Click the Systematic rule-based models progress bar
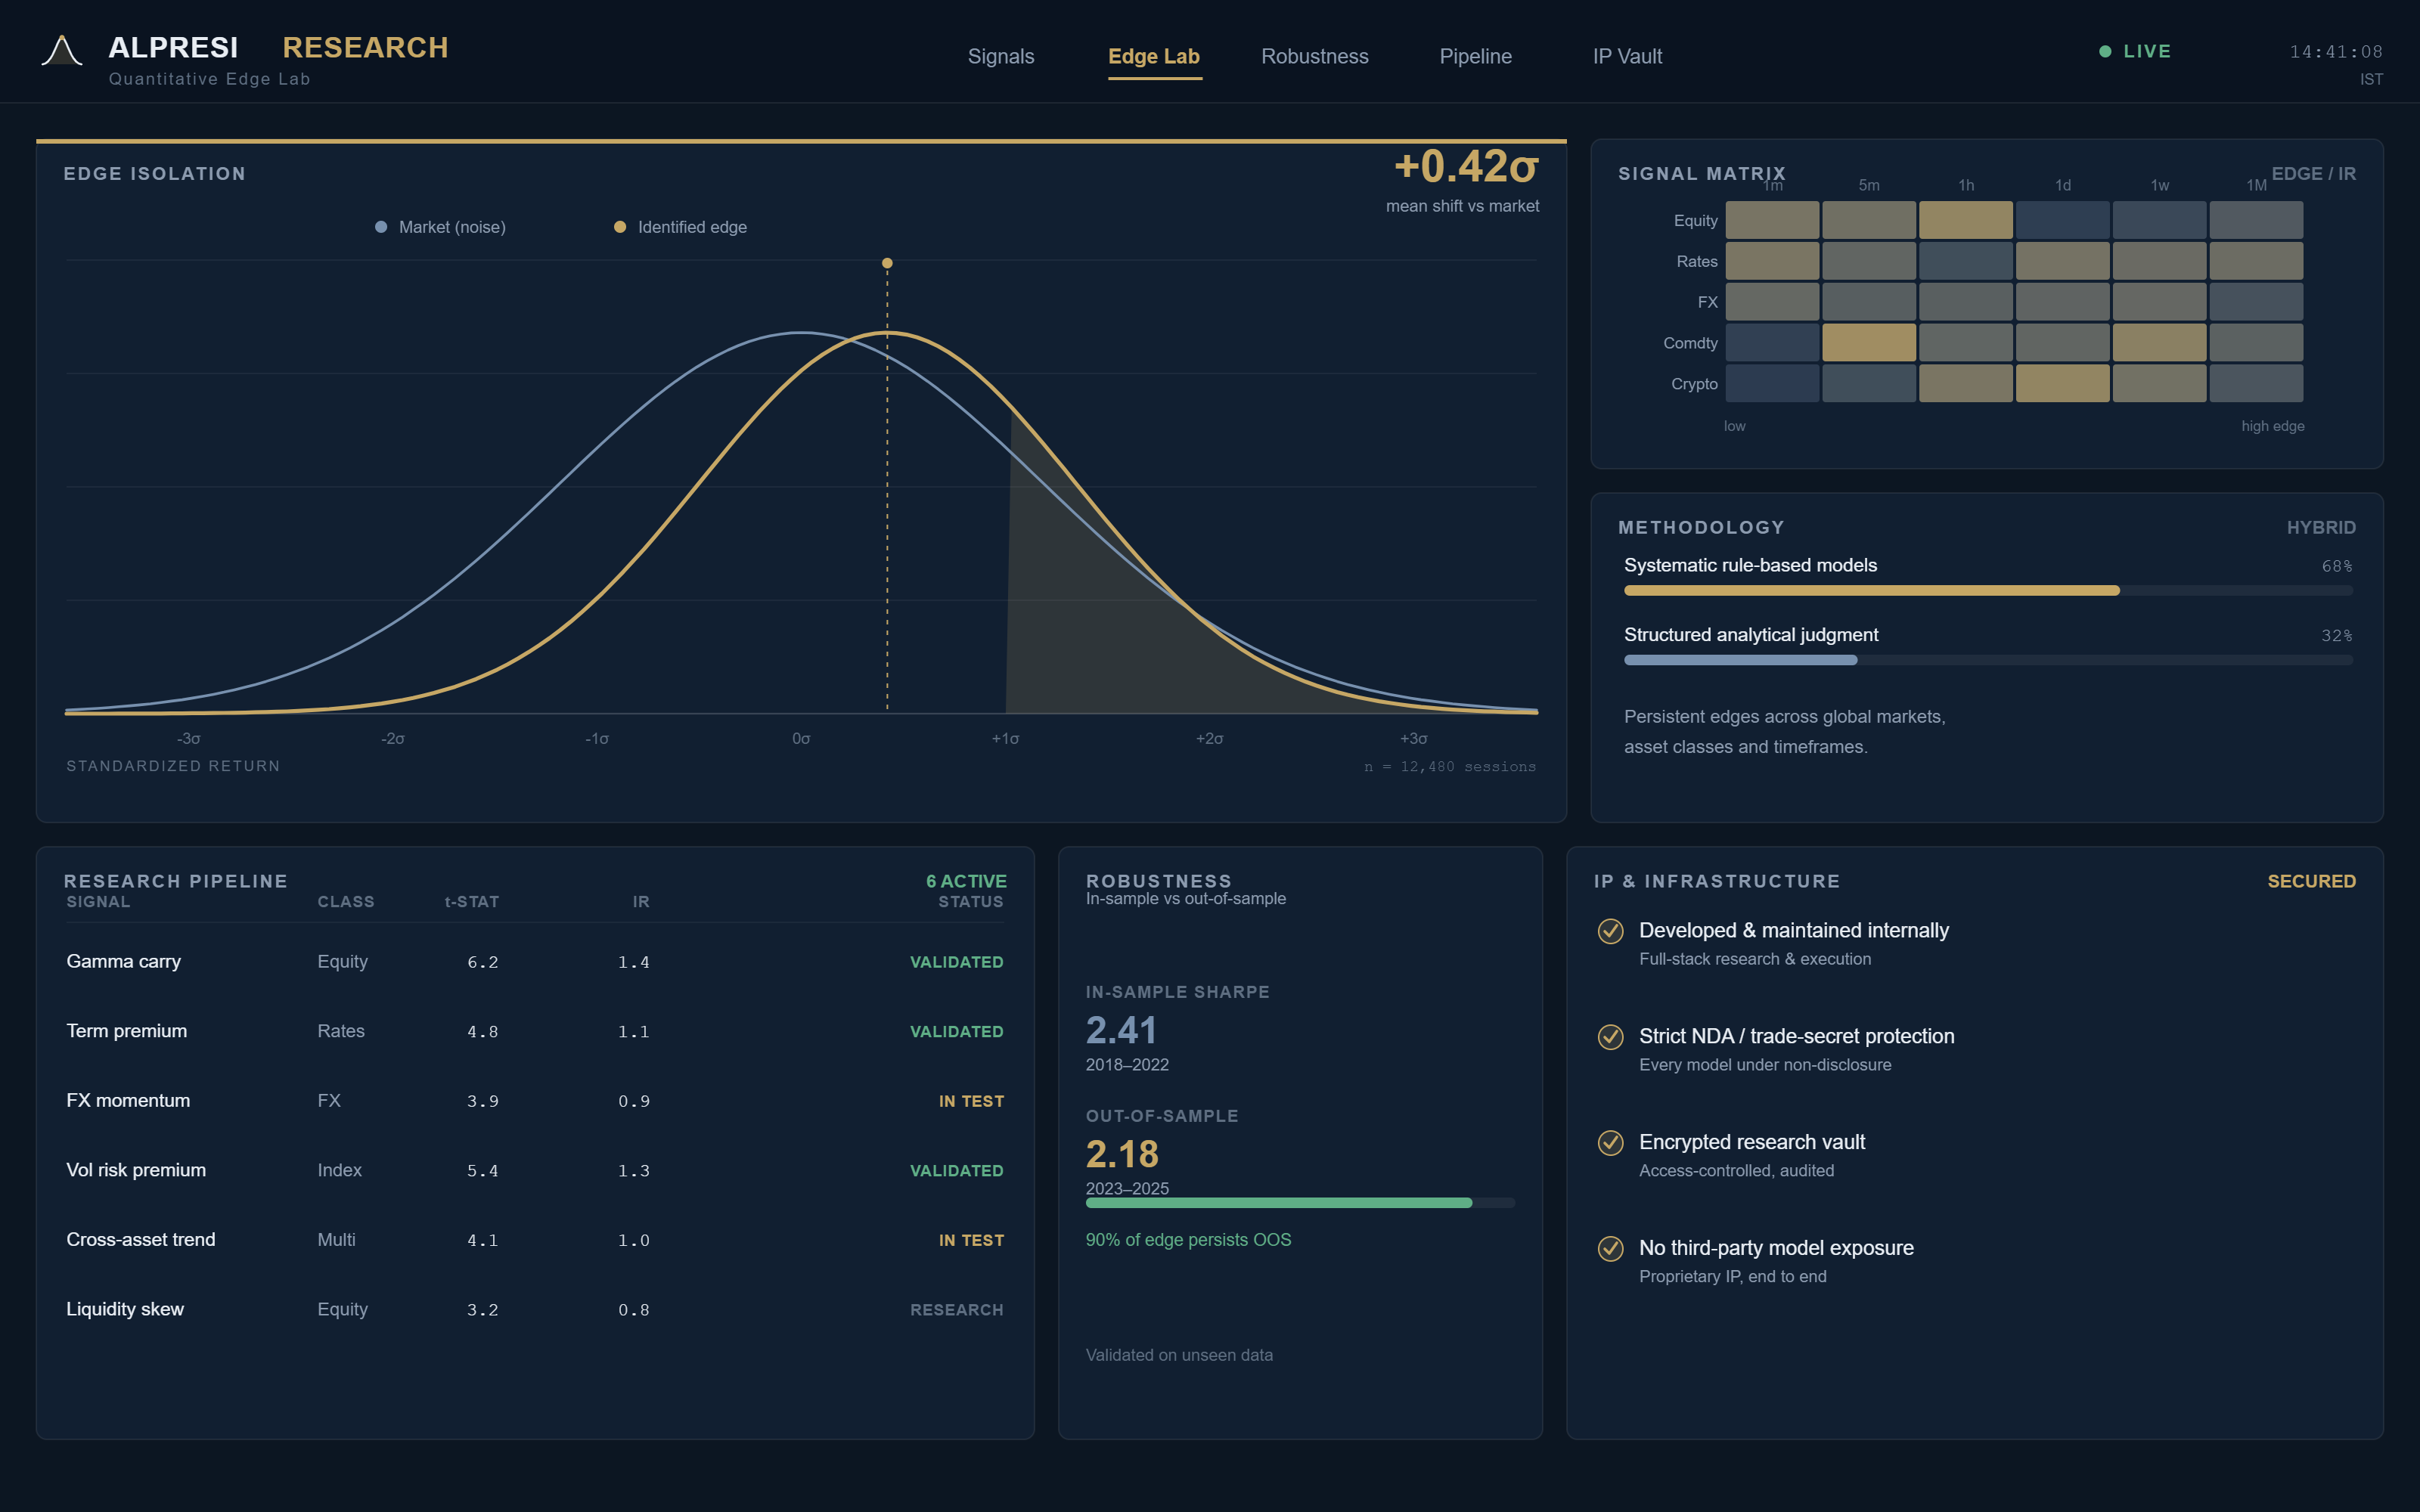 (x=1988, y=591)
